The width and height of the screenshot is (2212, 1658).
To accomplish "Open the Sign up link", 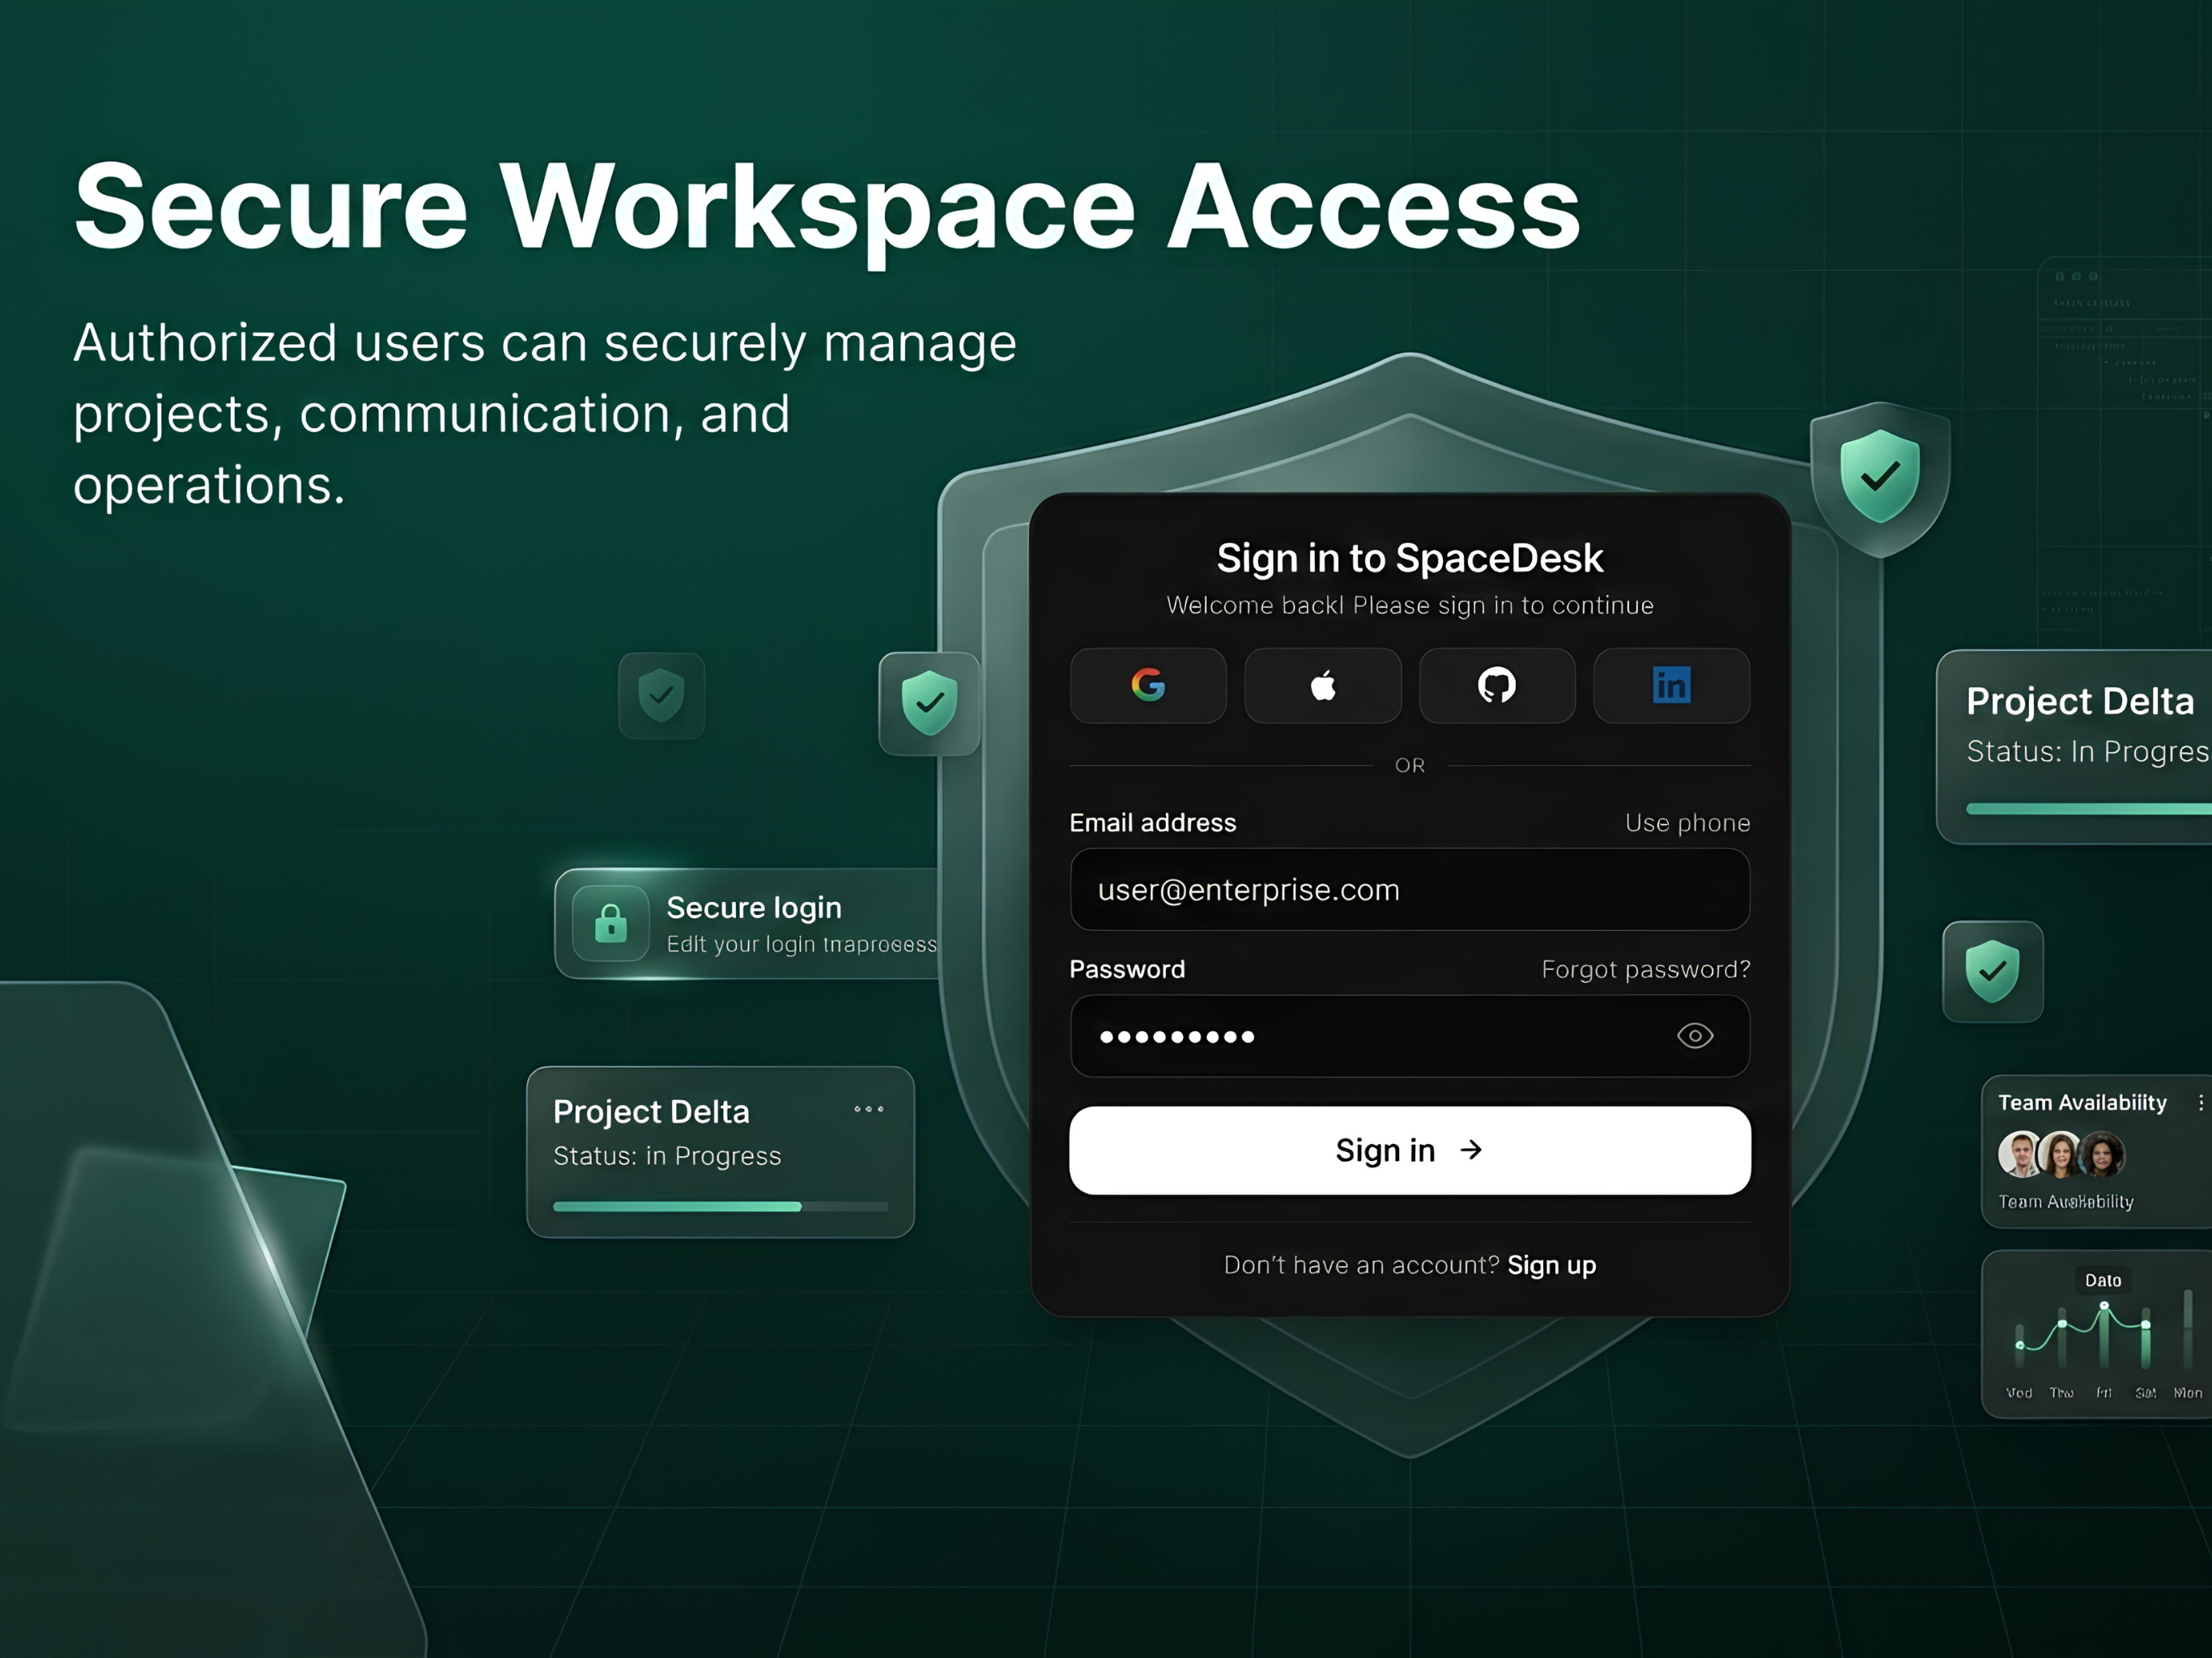I will coord(1552,1265).
